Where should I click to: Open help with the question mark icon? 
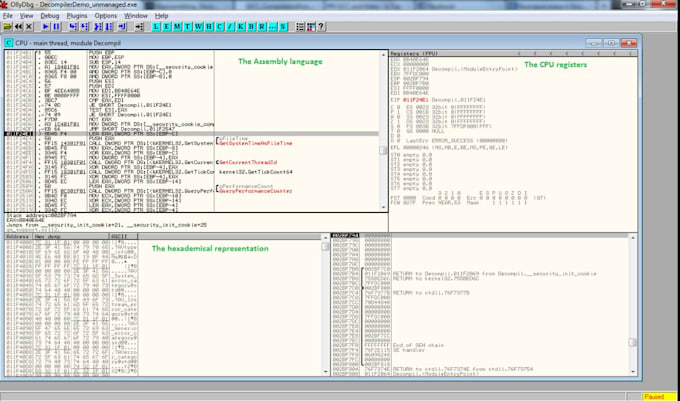[x=321, y=27]
